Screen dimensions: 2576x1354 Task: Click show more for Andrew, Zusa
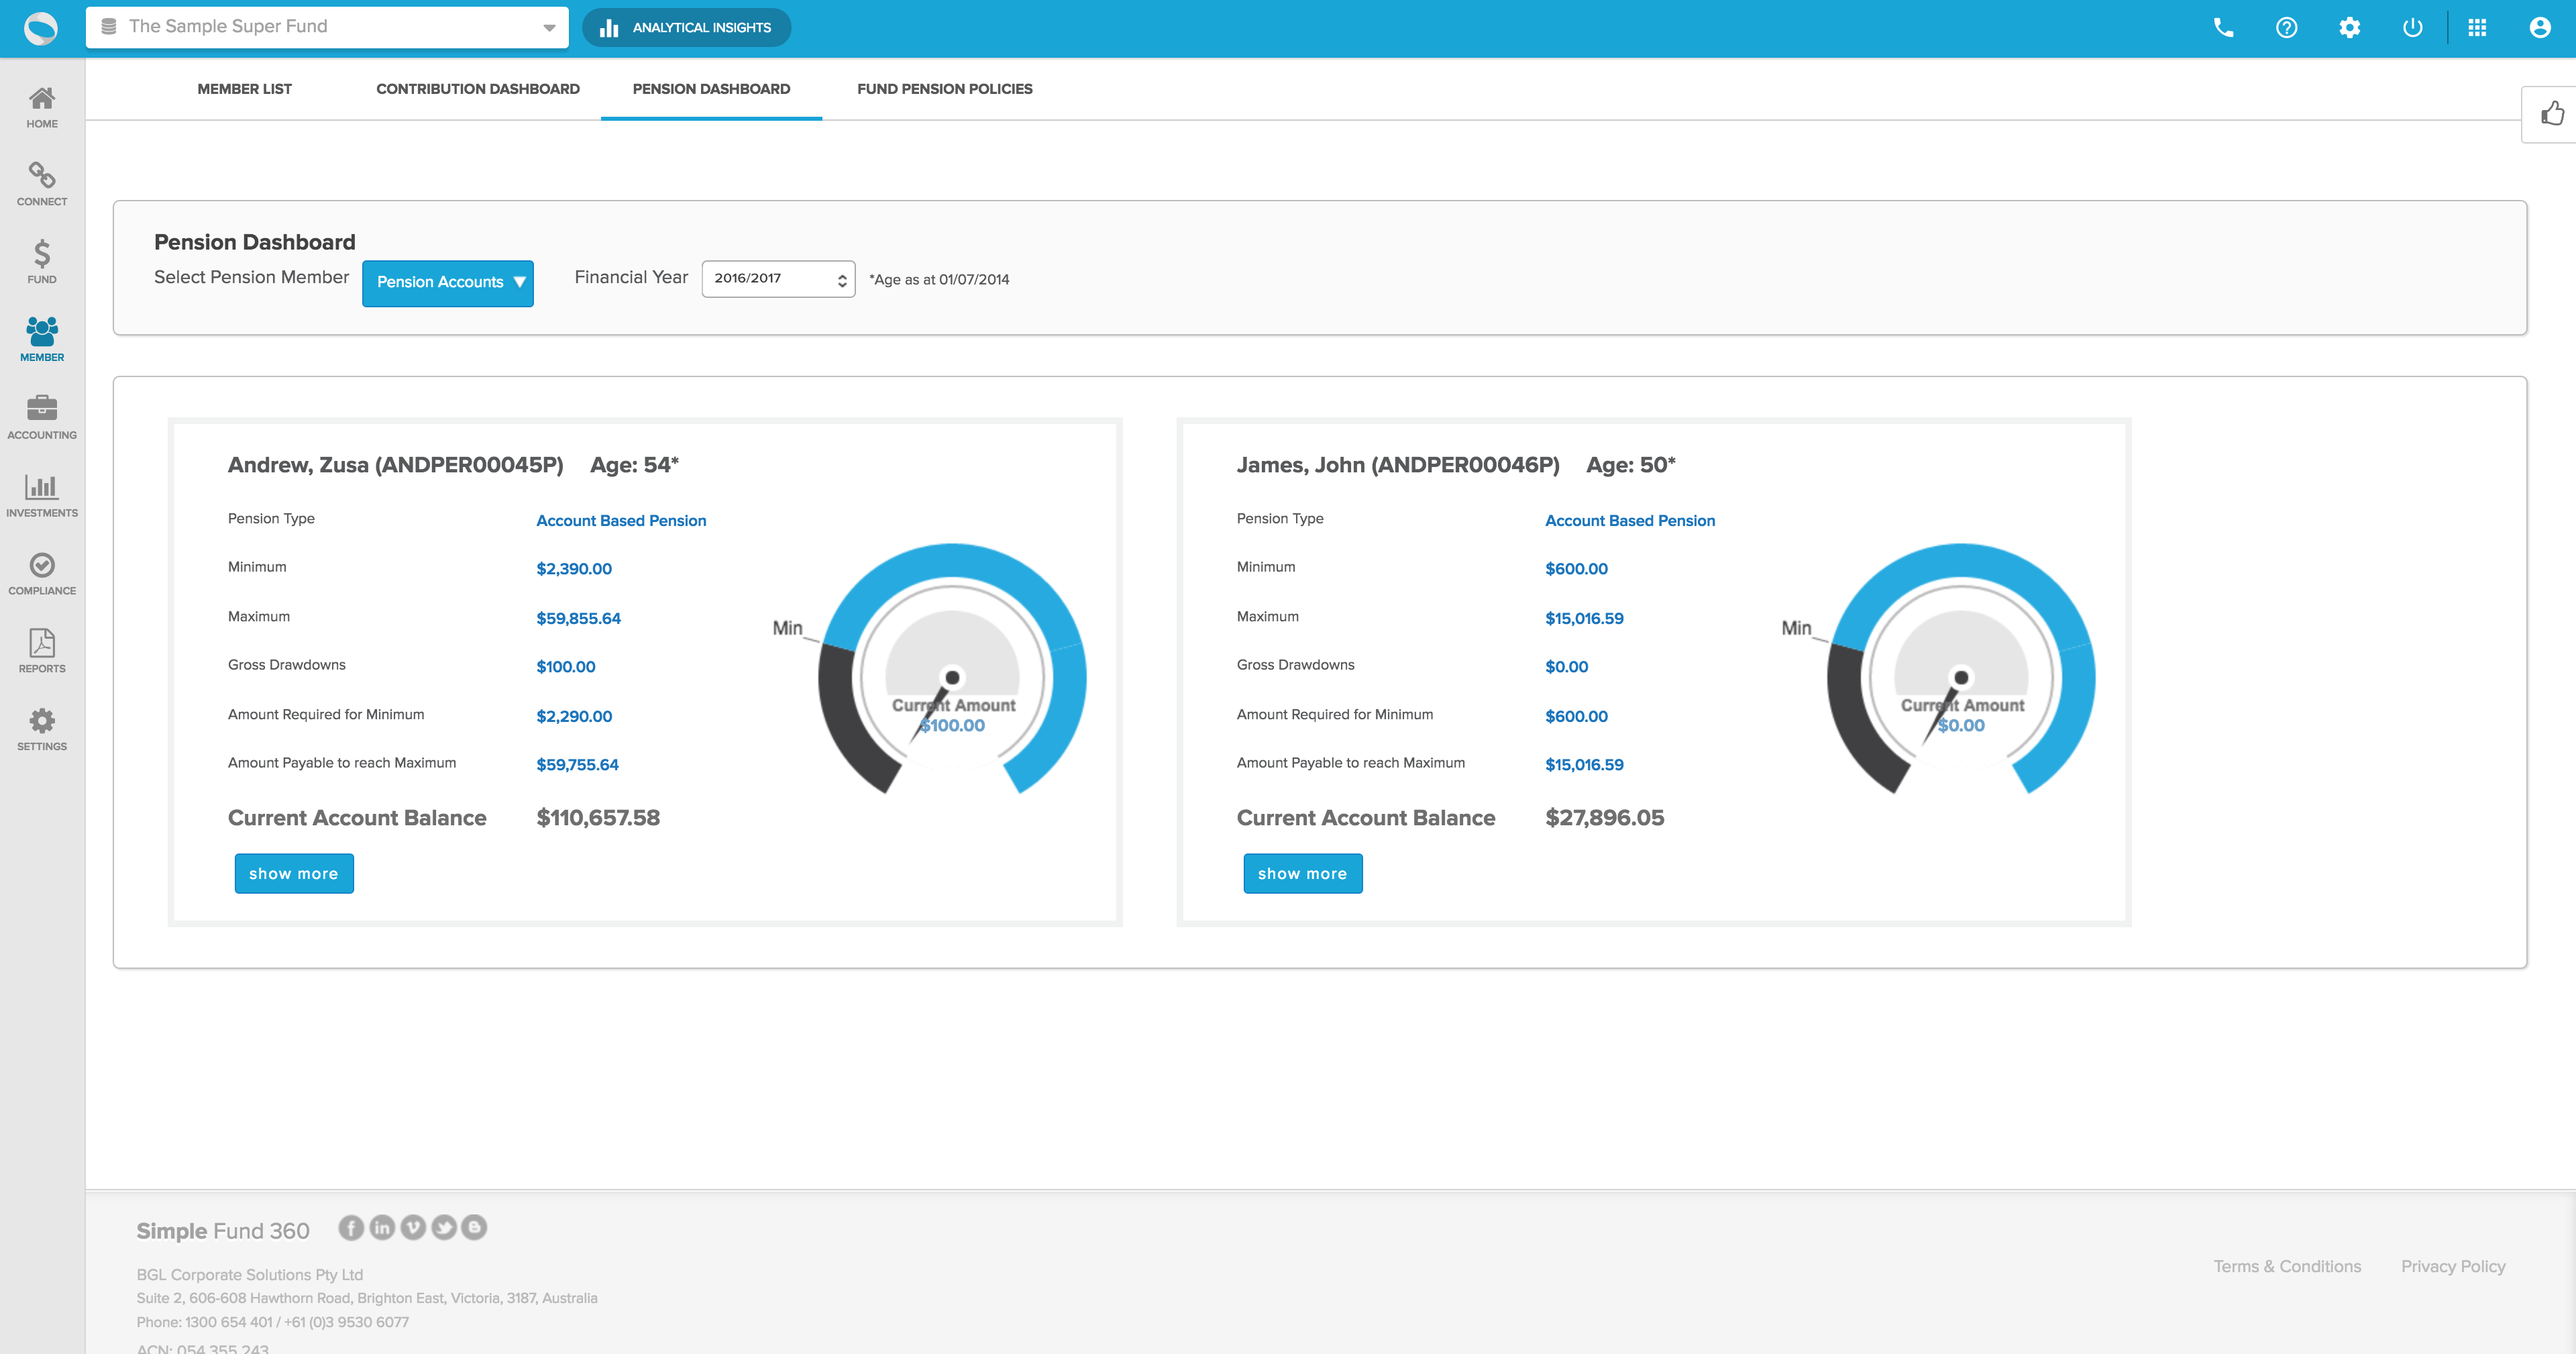coord(294,873)
